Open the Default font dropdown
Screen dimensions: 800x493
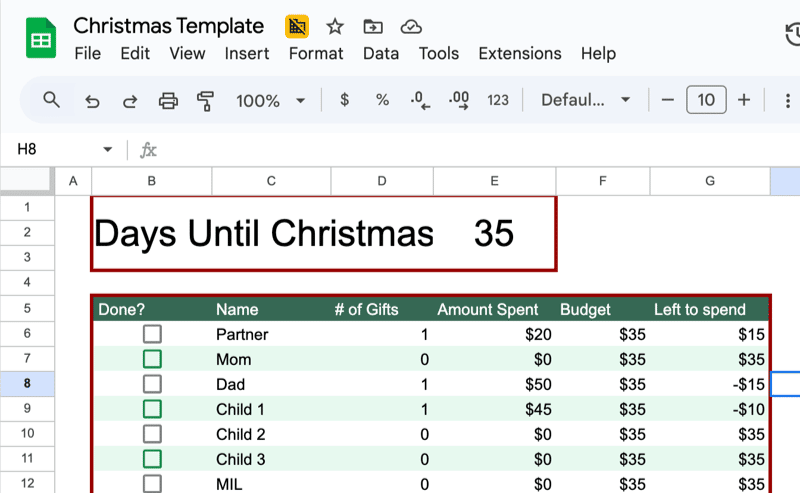coord(585,100)
